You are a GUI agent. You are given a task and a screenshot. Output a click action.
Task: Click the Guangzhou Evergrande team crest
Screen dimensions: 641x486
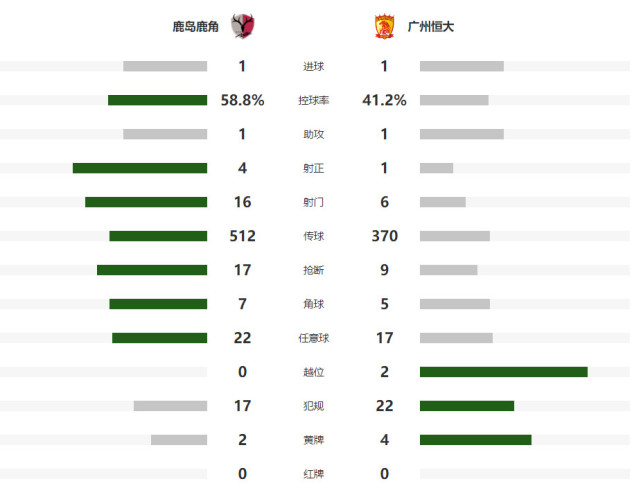pos(384,27)
